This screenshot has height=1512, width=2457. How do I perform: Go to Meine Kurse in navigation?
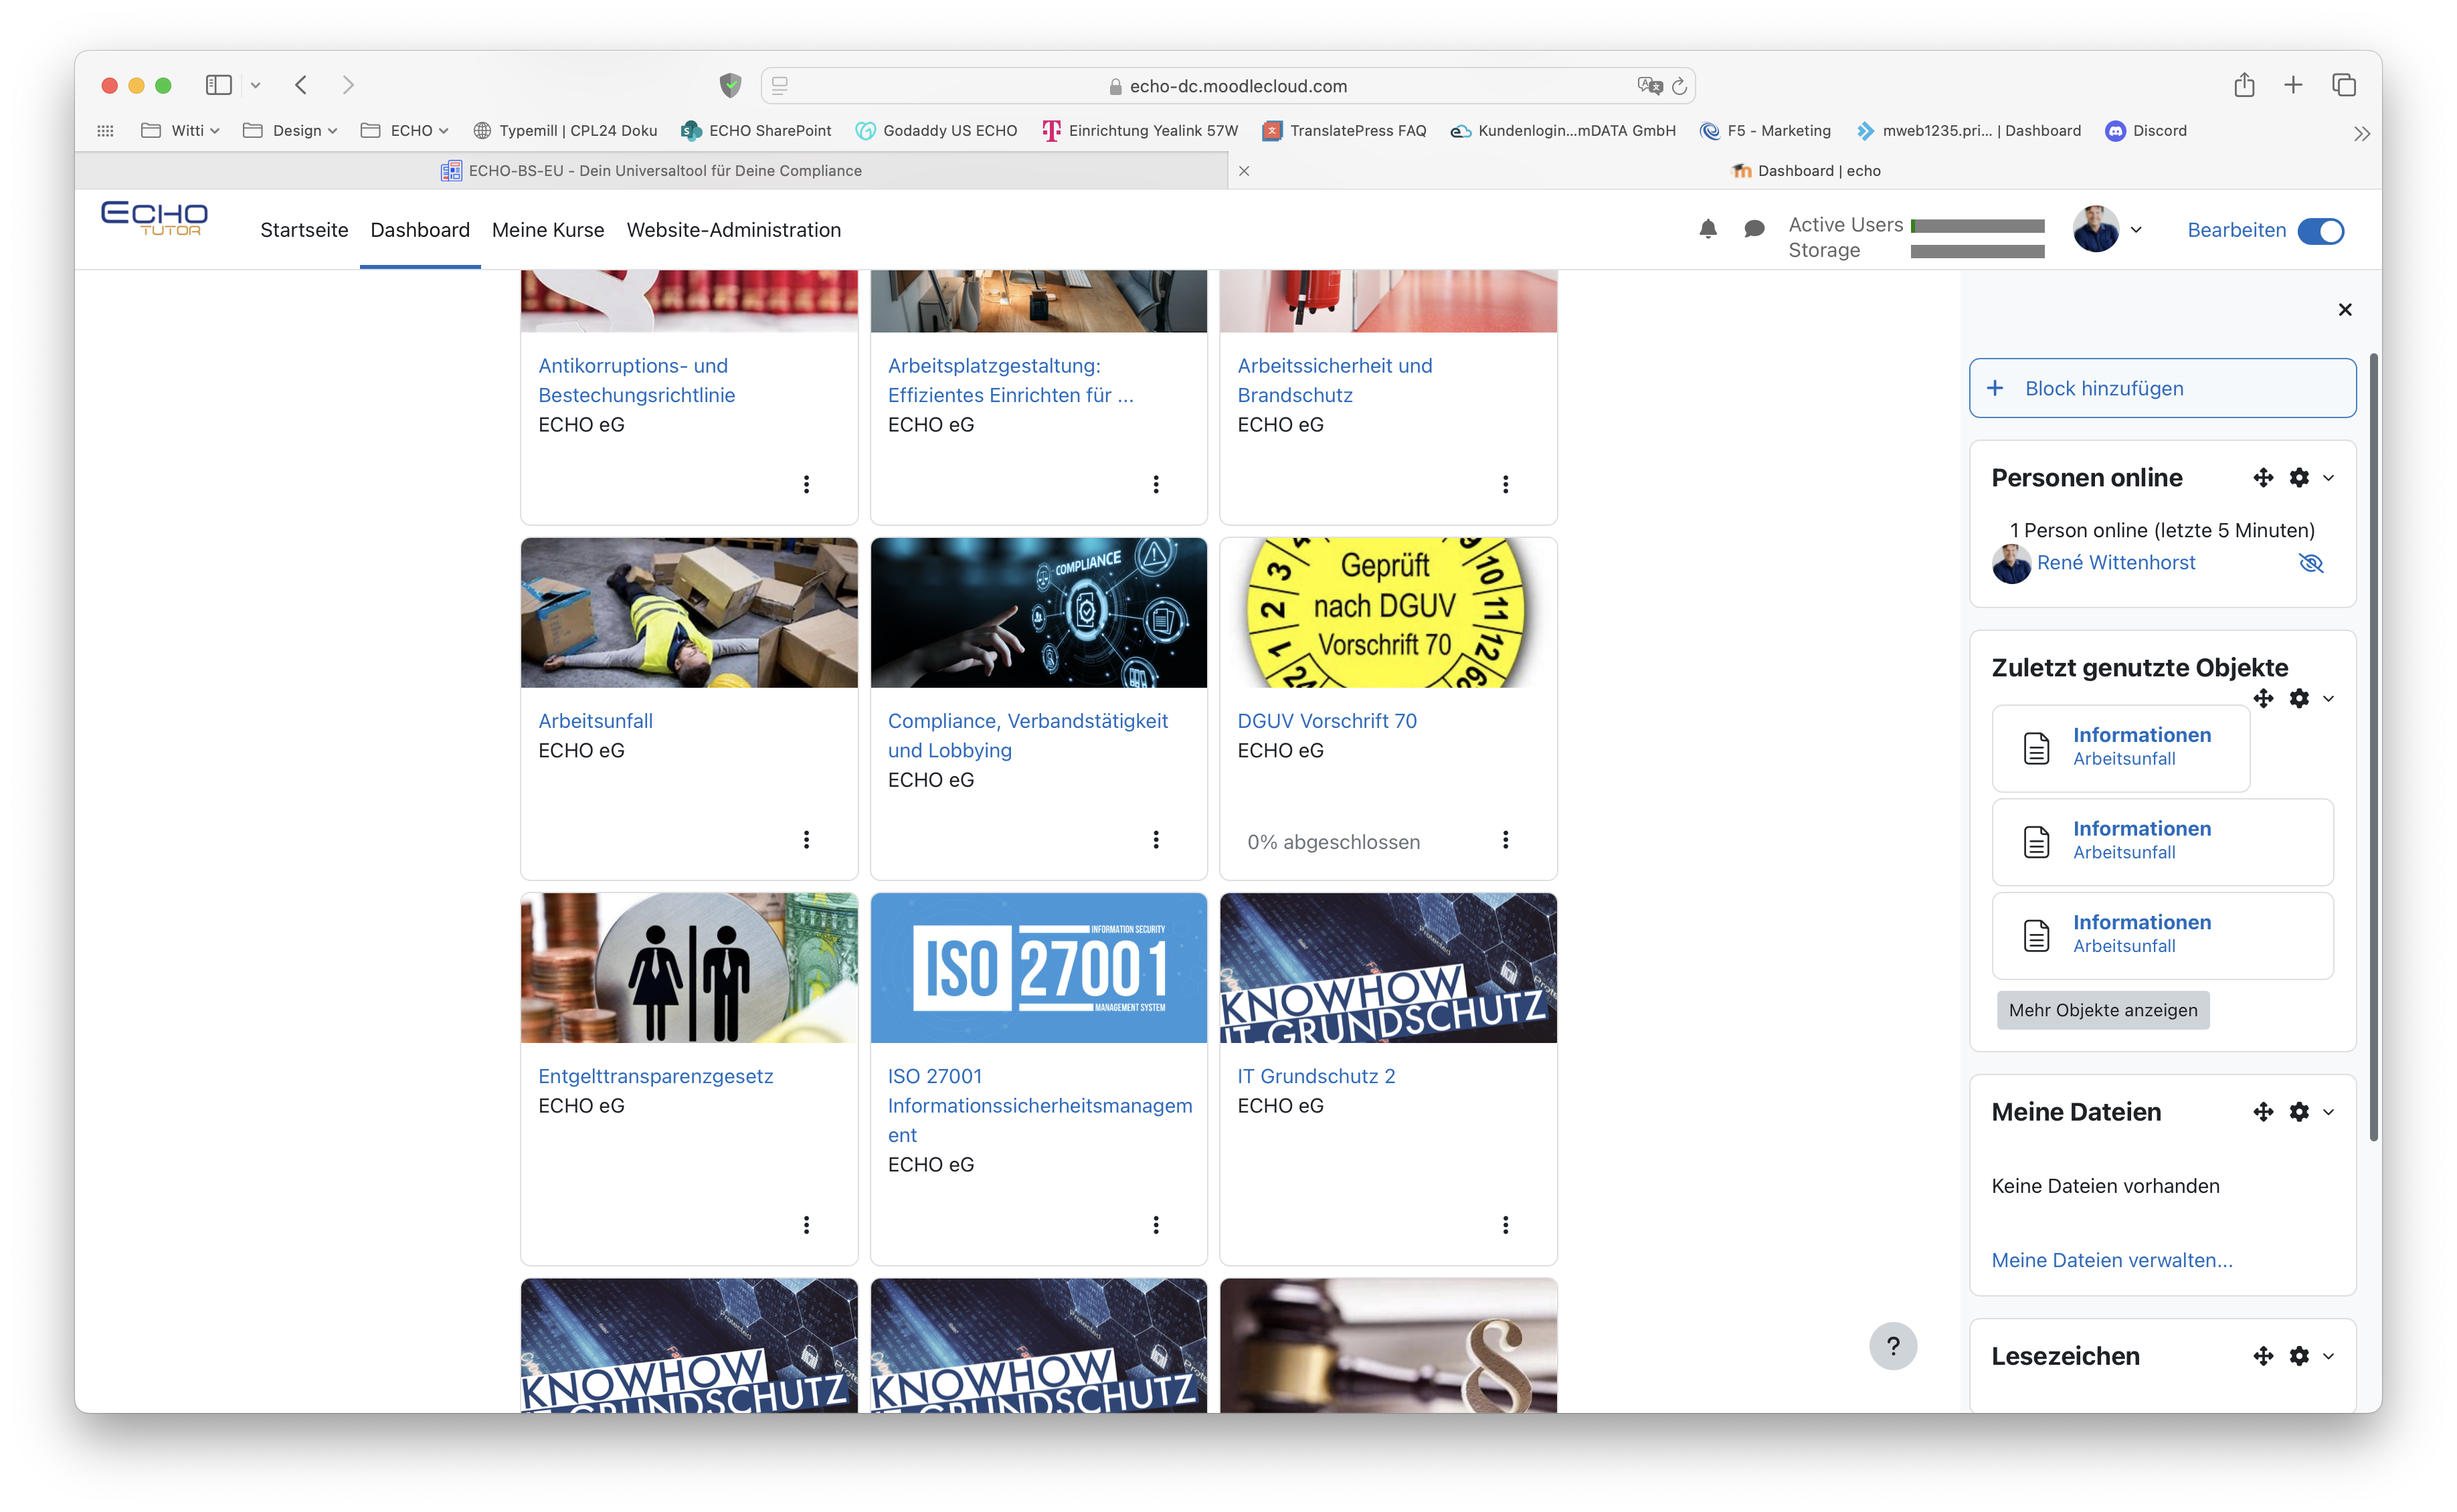pyautogui.click(x=548, y=230)
